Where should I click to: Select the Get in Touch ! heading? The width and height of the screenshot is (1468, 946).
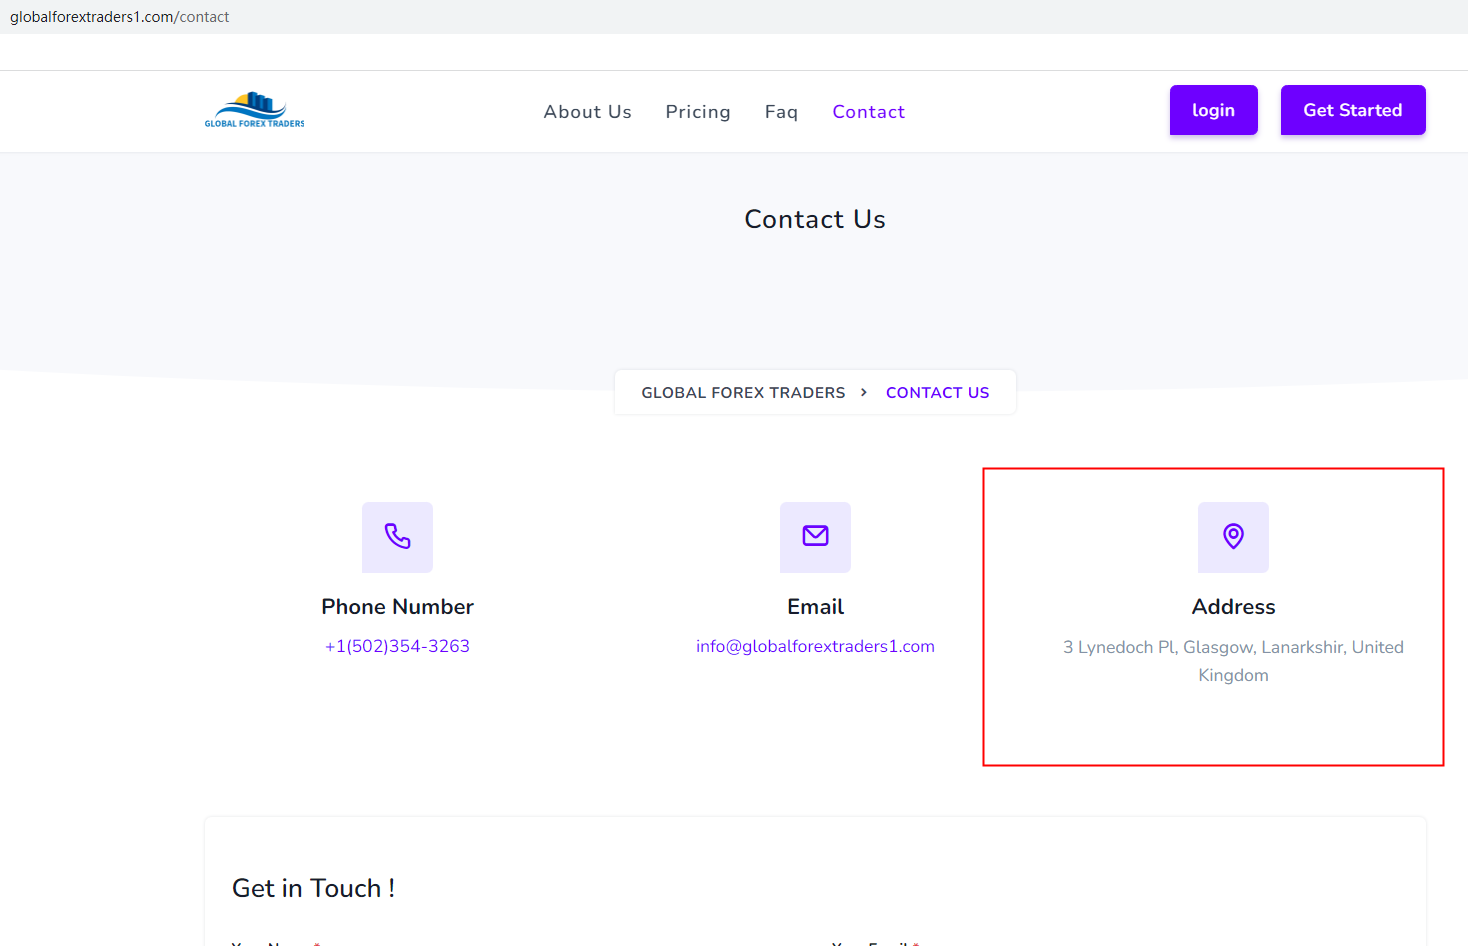coord(313,888)
